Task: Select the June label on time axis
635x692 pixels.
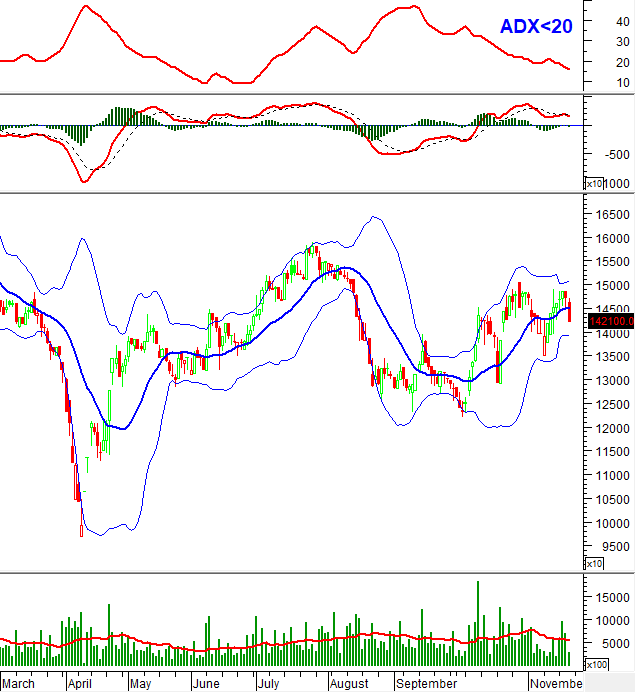Action: coord(205,684)
